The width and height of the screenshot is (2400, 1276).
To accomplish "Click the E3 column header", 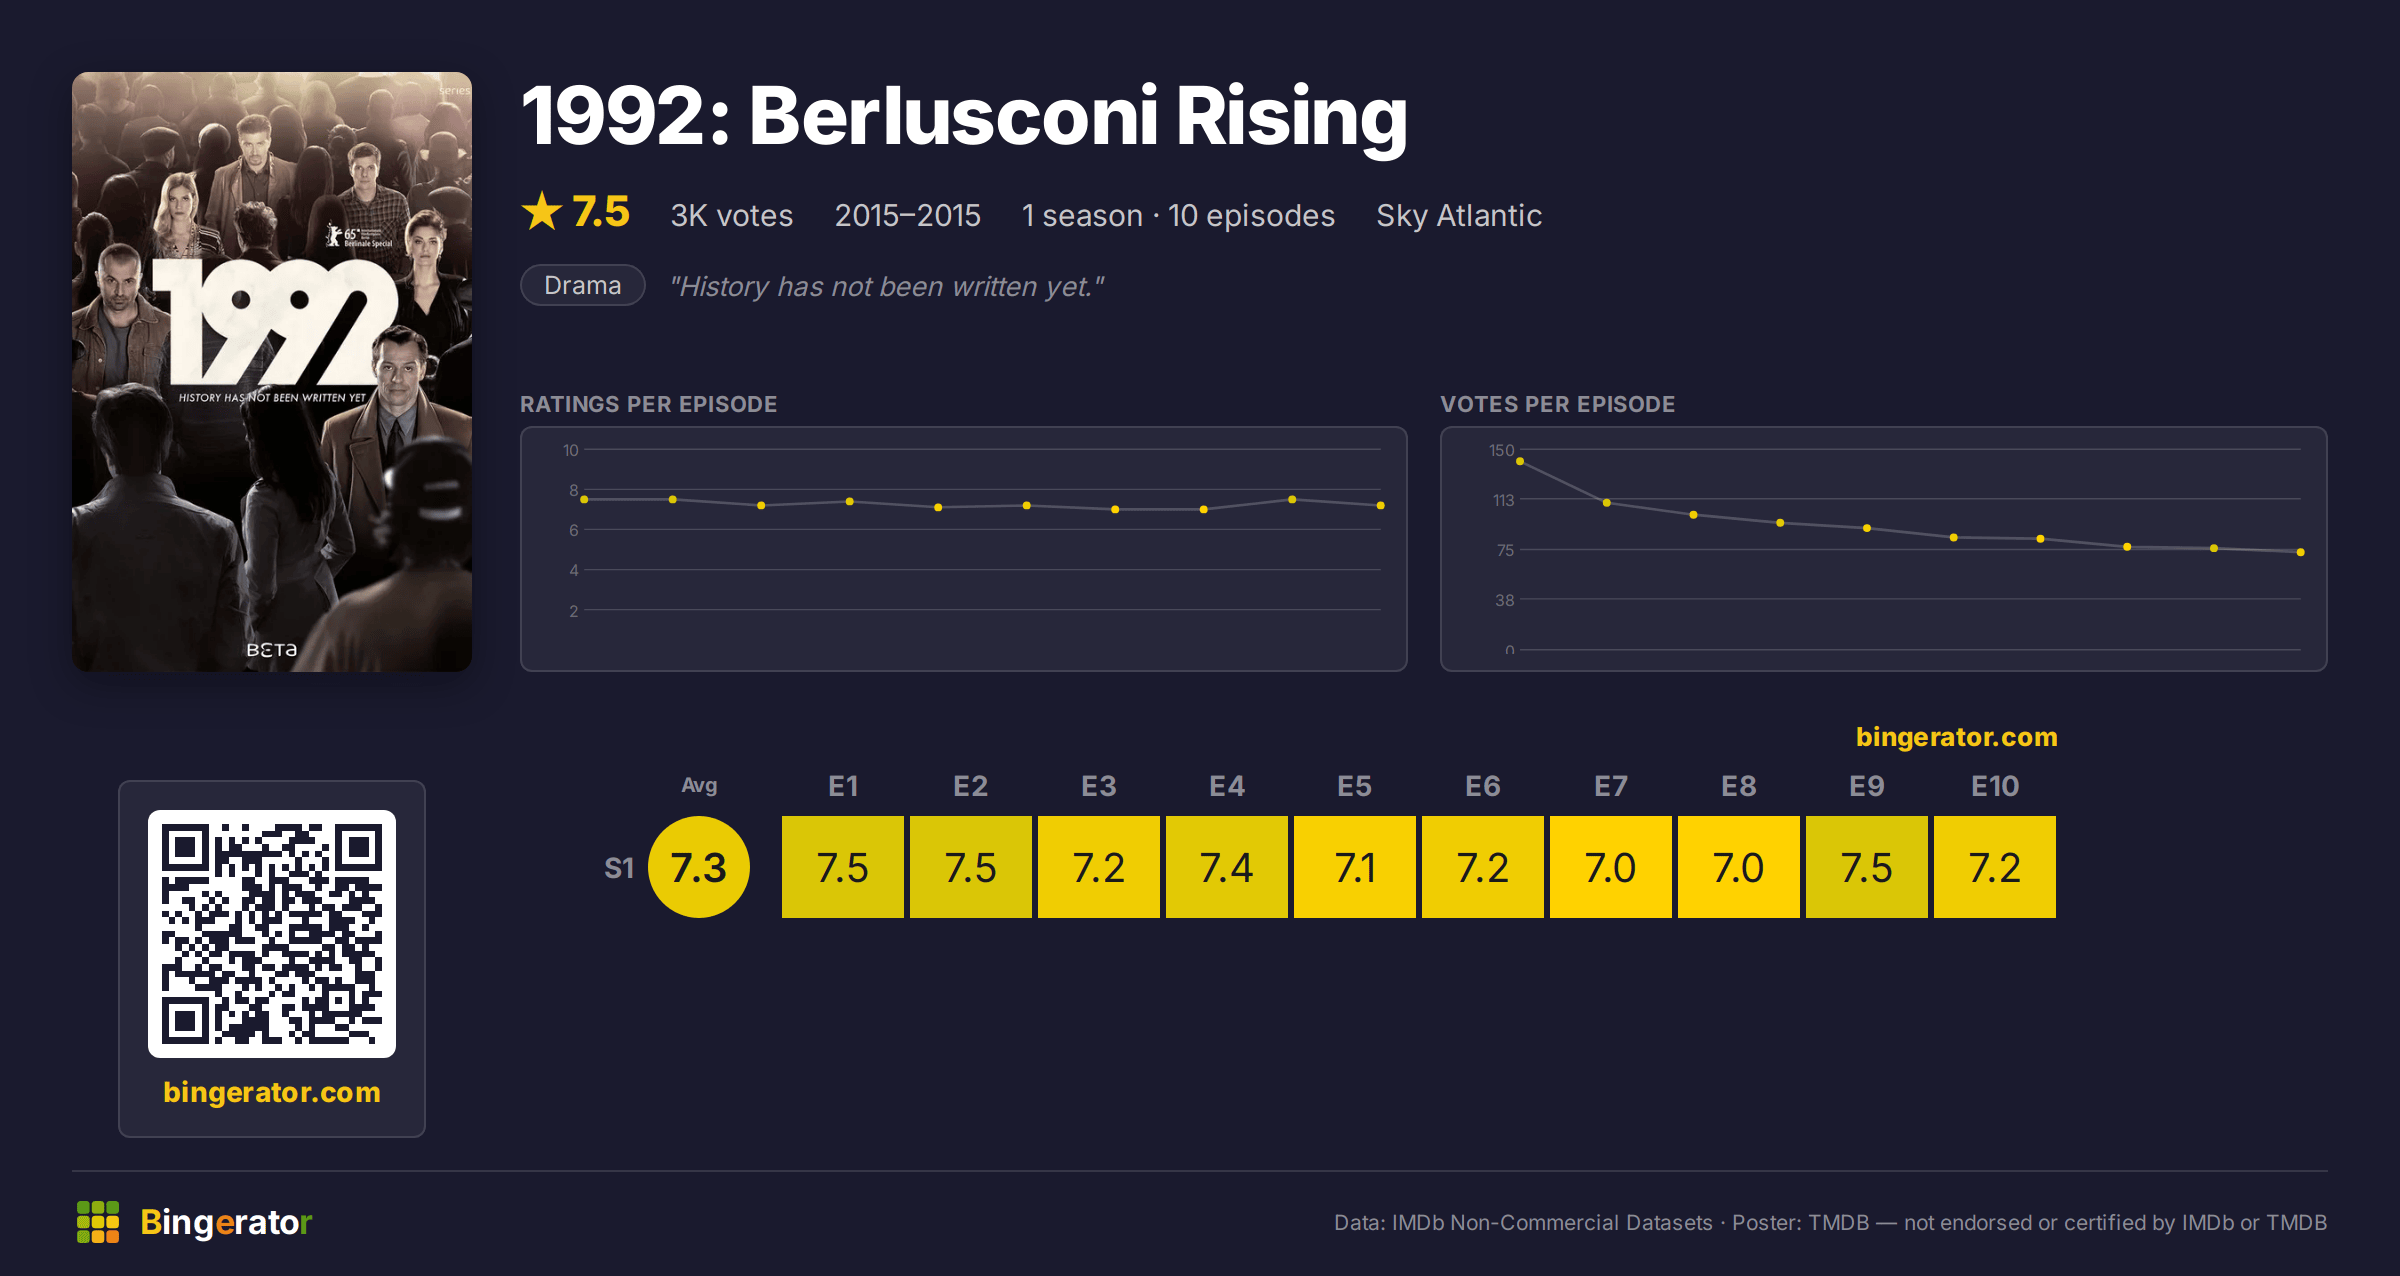I will point(1099,786).
